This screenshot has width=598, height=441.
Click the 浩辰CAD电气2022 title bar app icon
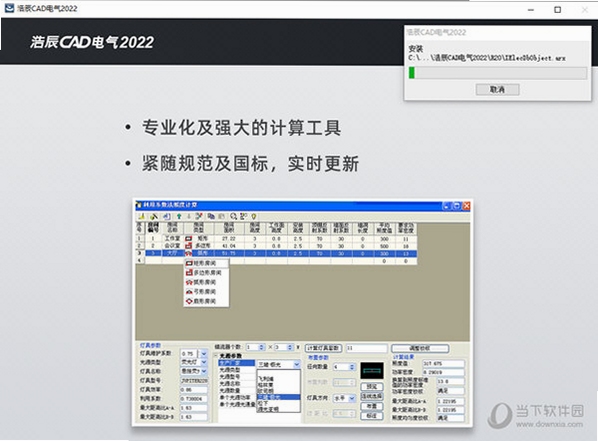pyautogui.click(x=9, y=8)
